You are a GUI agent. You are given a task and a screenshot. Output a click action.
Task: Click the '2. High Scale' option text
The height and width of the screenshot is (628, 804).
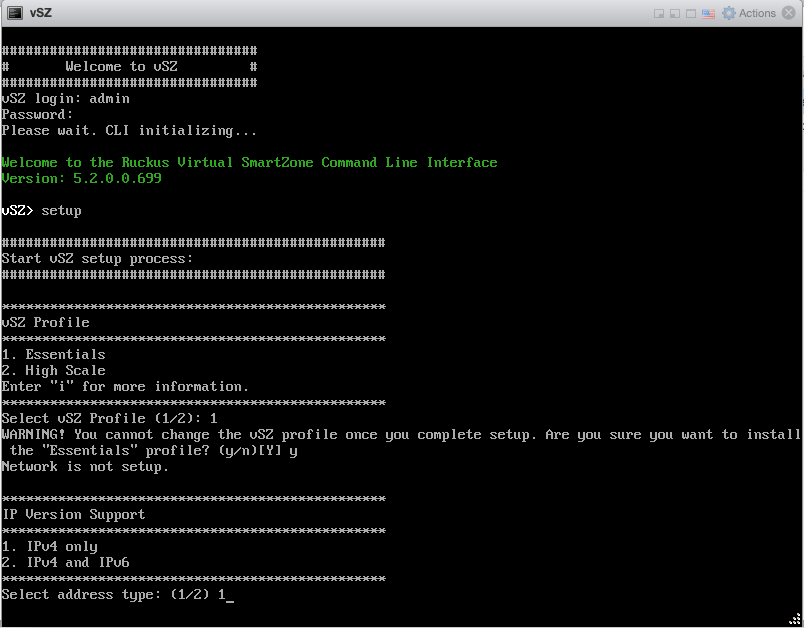point(53,371)
